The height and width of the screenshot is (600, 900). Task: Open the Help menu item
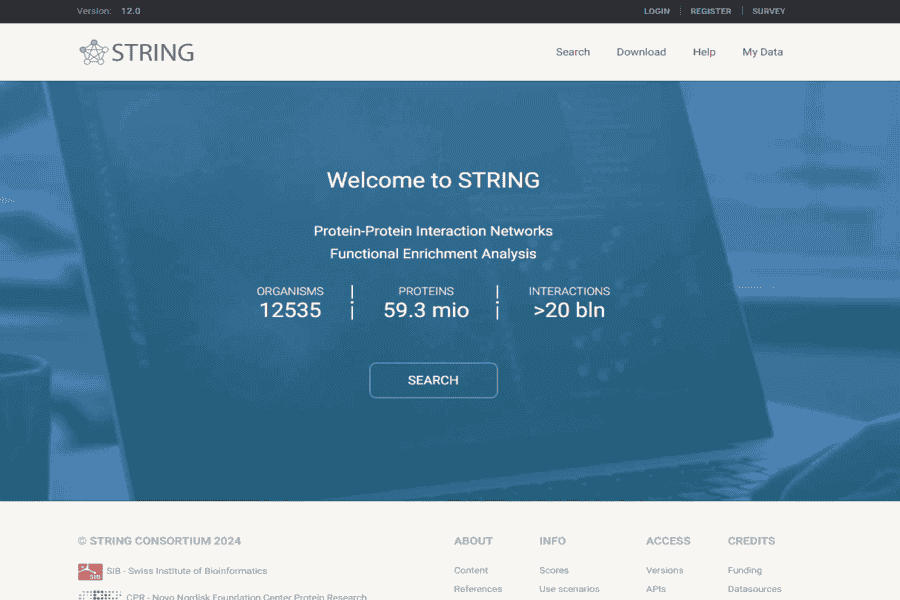(704, 52)
